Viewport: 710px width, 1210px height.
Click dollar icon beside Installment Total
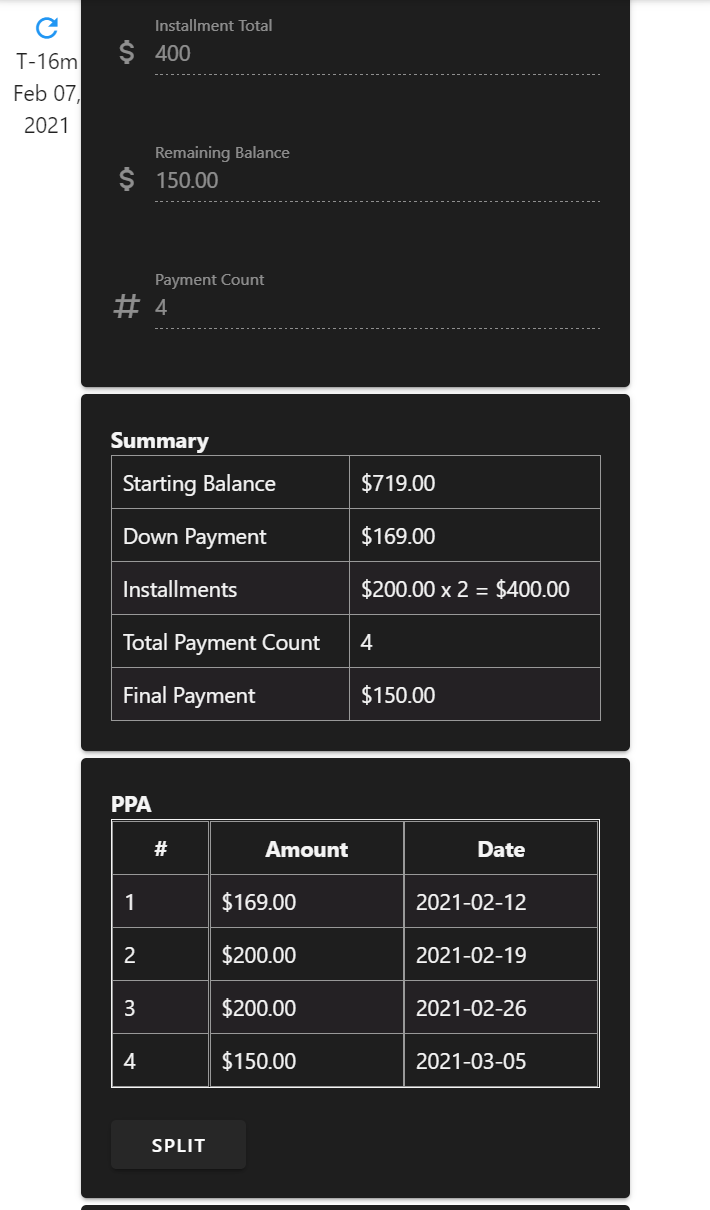(126, 53)
